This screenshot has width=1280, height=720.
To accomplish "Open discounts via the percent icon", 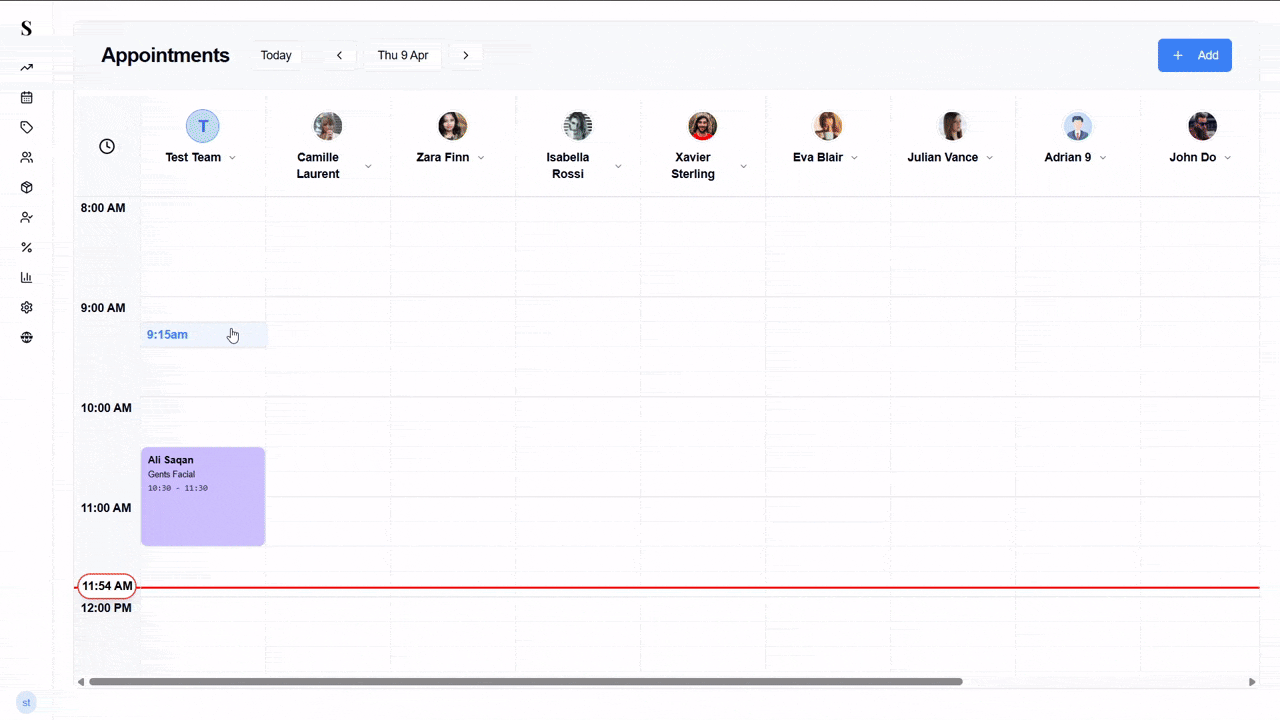I will [x=26, y=247].
